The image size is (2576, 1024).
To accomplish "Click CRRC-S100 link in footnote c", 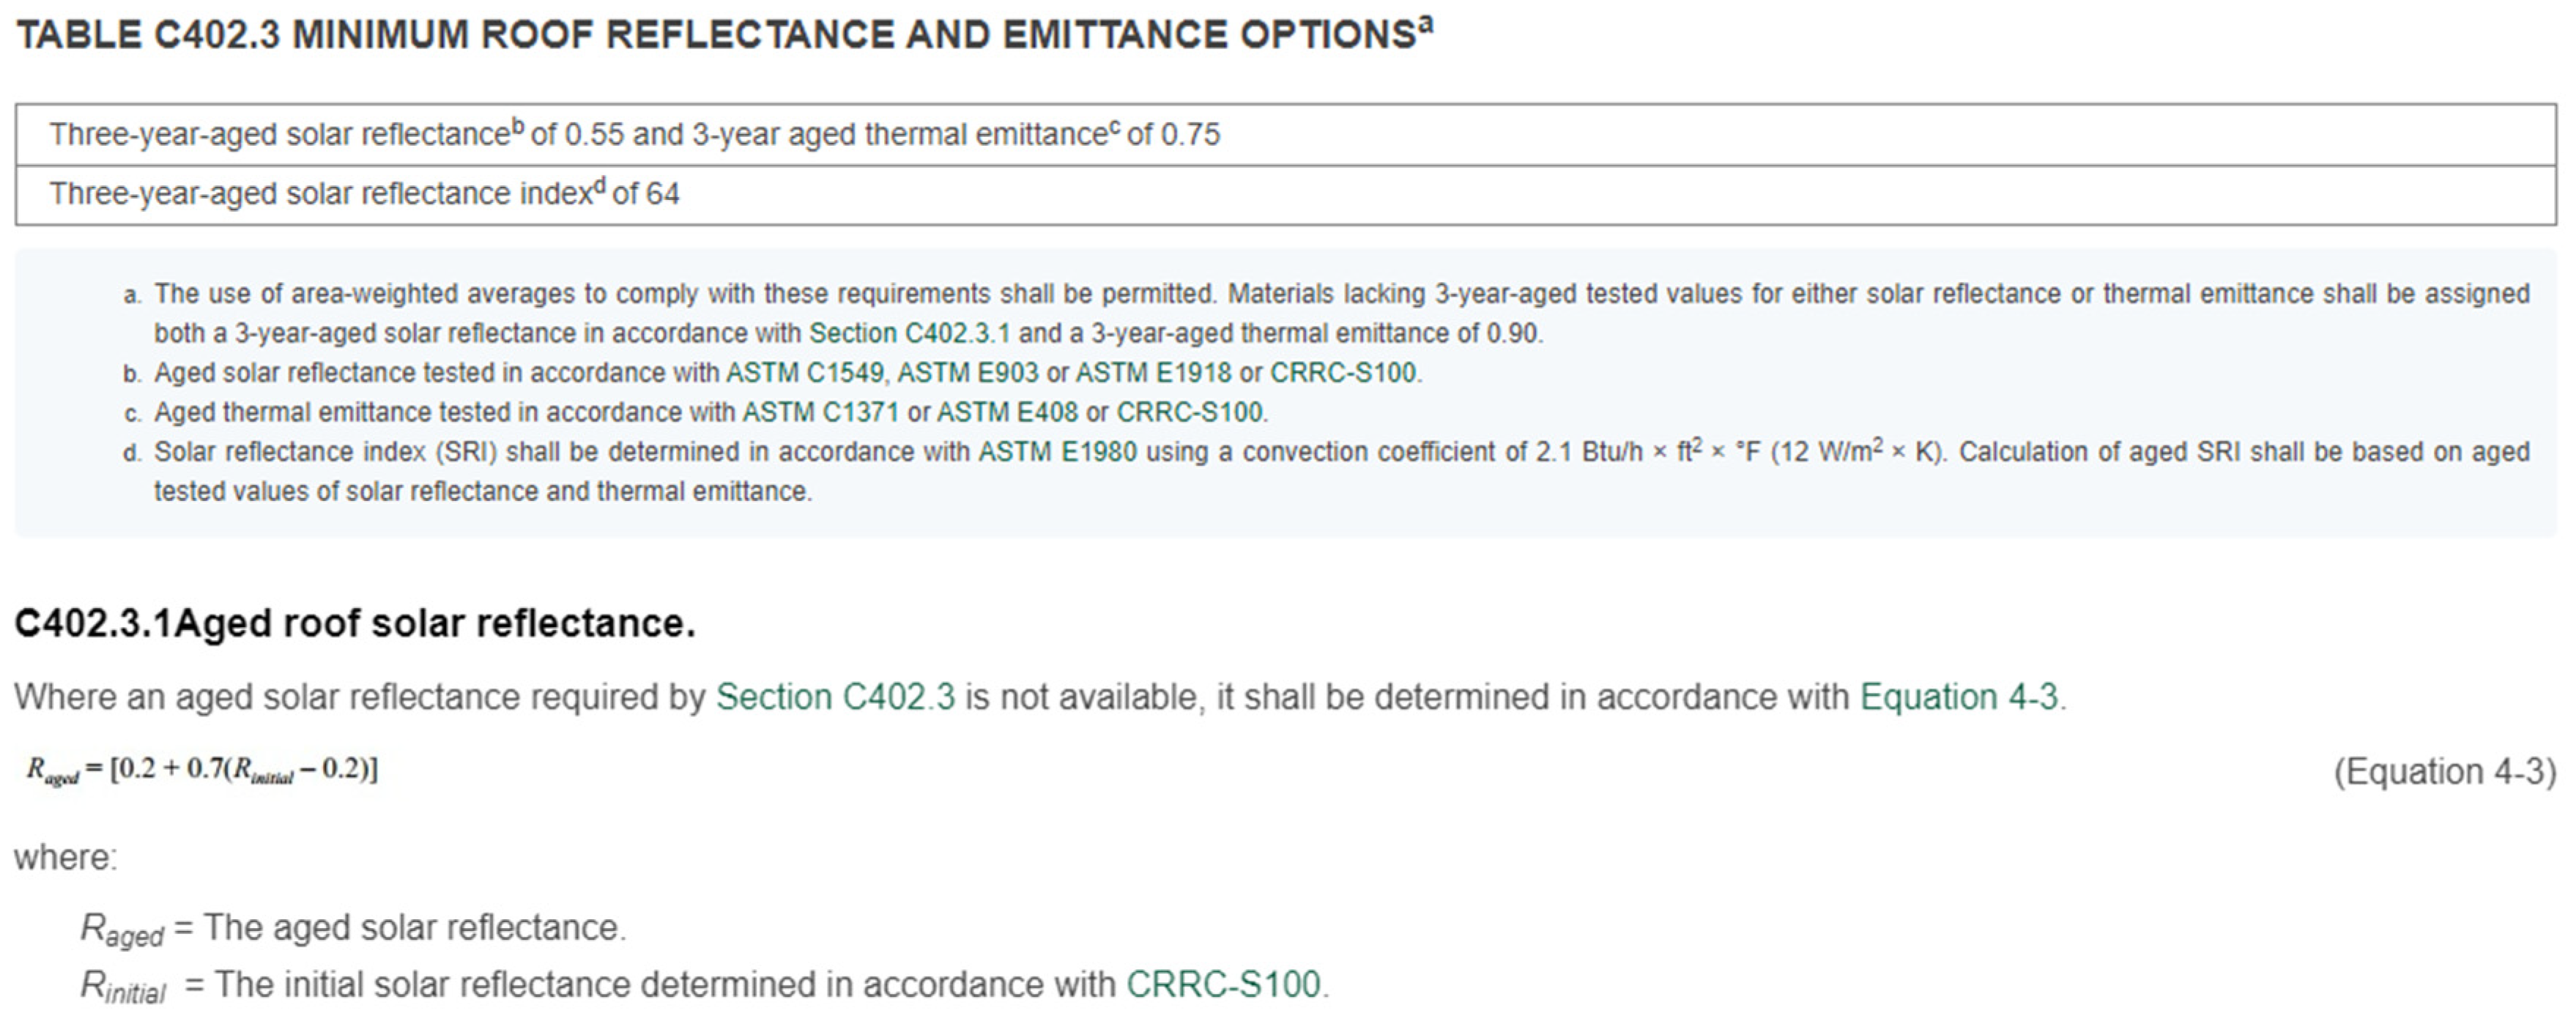I will [x=1189, y=412].
